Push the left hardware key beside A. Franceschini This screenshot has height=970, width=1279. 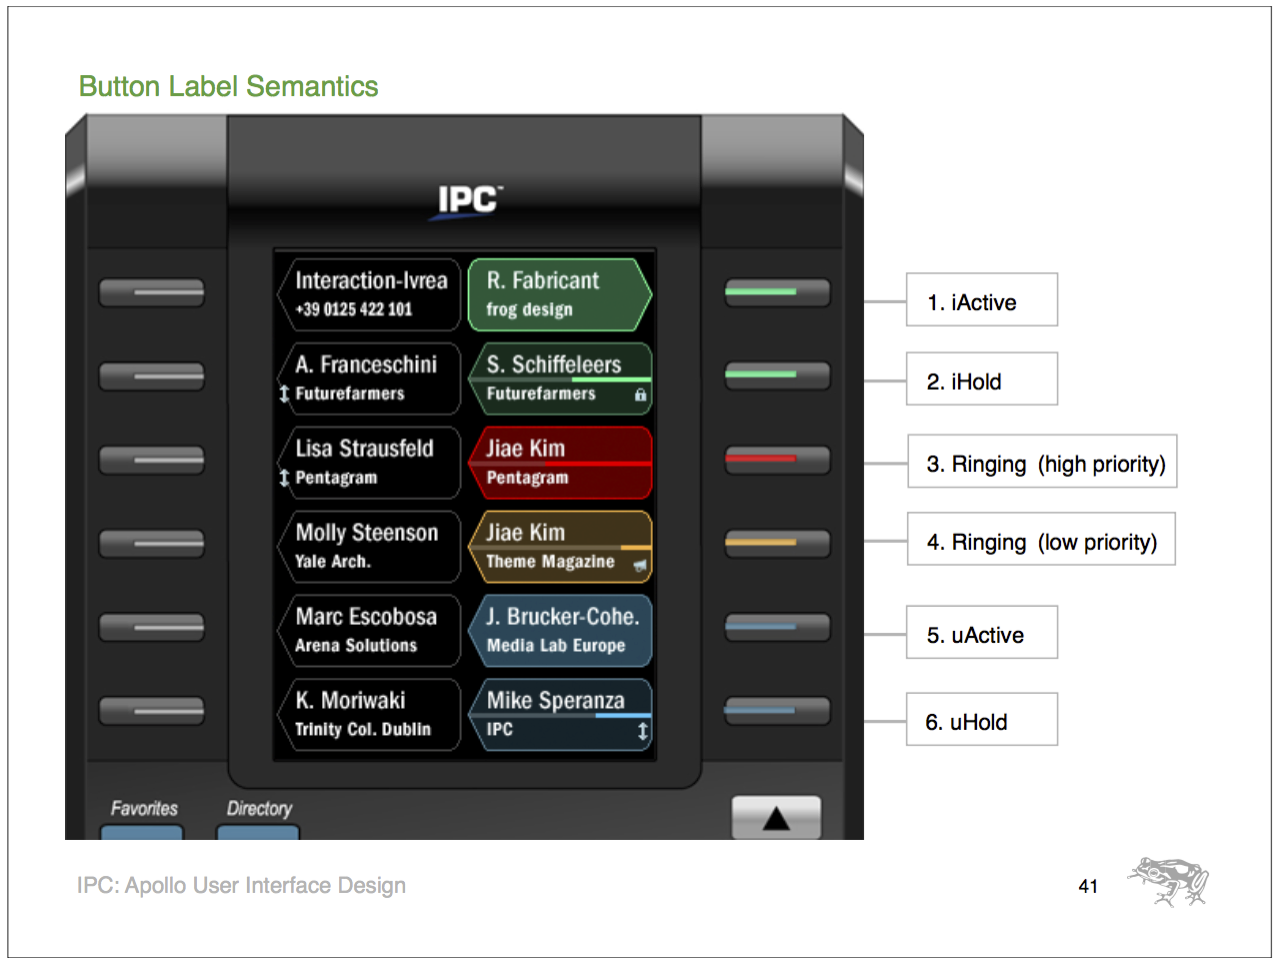(x=152, y=376)
